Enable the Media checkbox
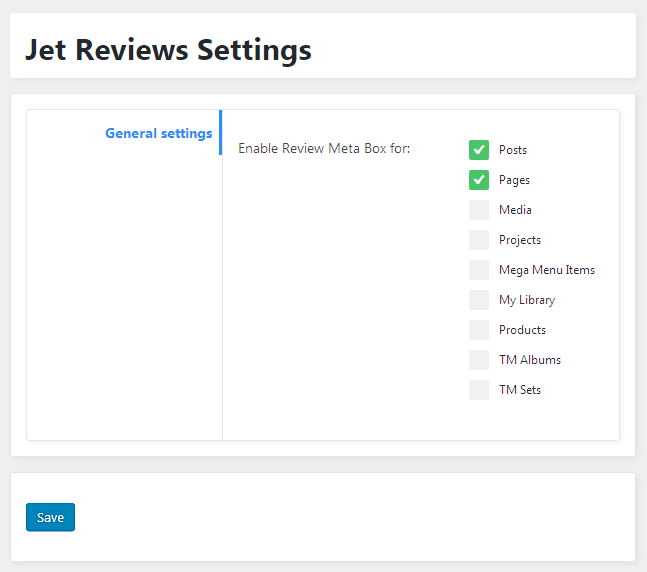Screen dimensions: 647x572 tap(479, 210)
